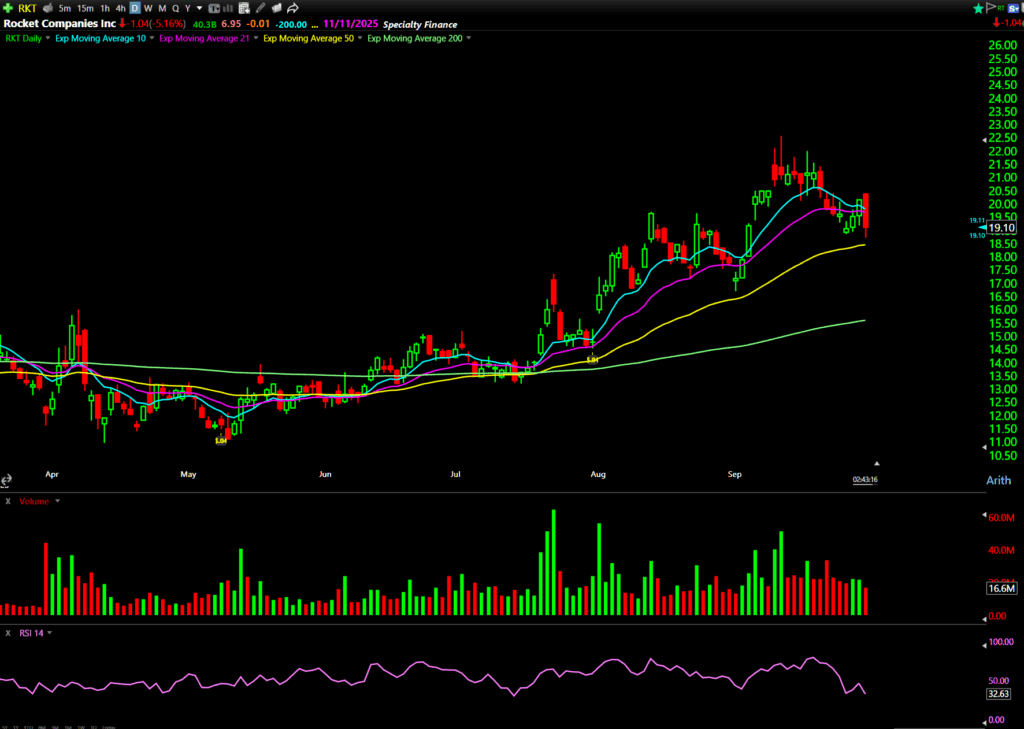Click the green plus add-indicator icon
The image size is (1024, 729).
[8, 8]
